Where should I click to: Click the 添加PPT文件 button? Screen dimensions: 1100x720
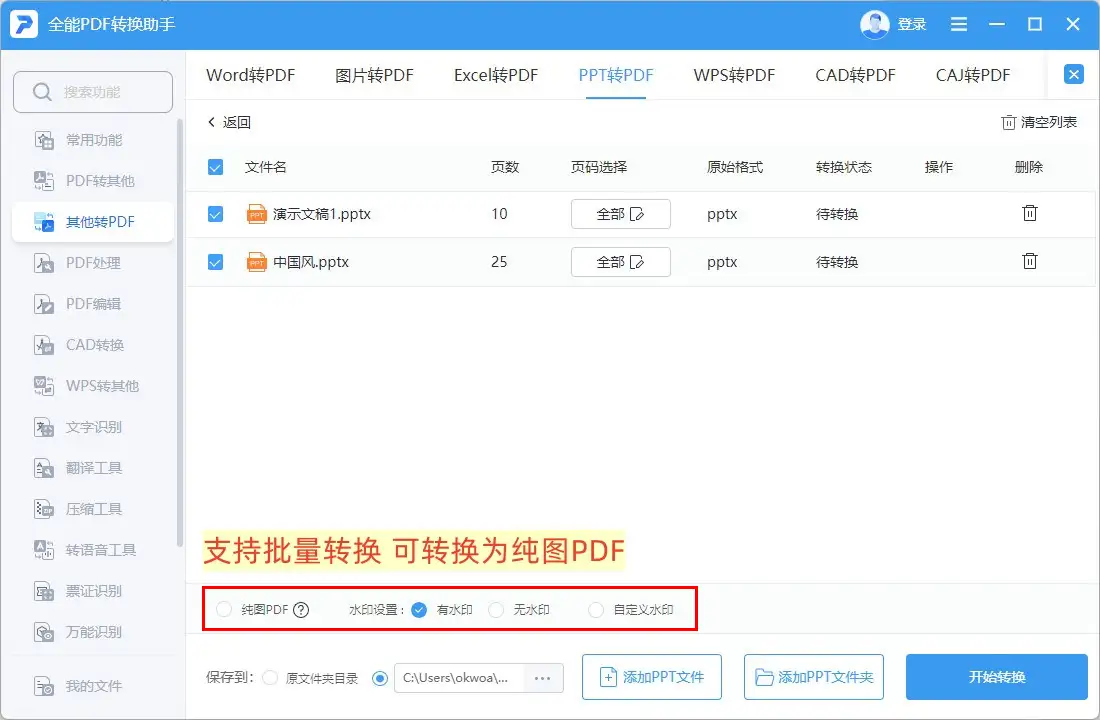(652, 677)
